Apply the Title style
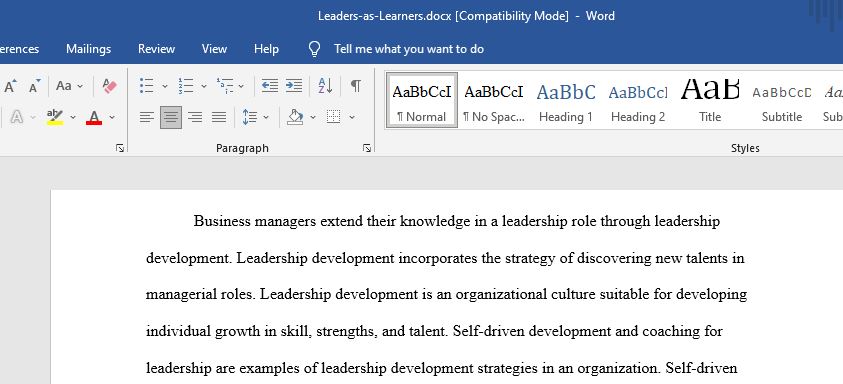Screen dimensions: 843x384 coord(710,101)
